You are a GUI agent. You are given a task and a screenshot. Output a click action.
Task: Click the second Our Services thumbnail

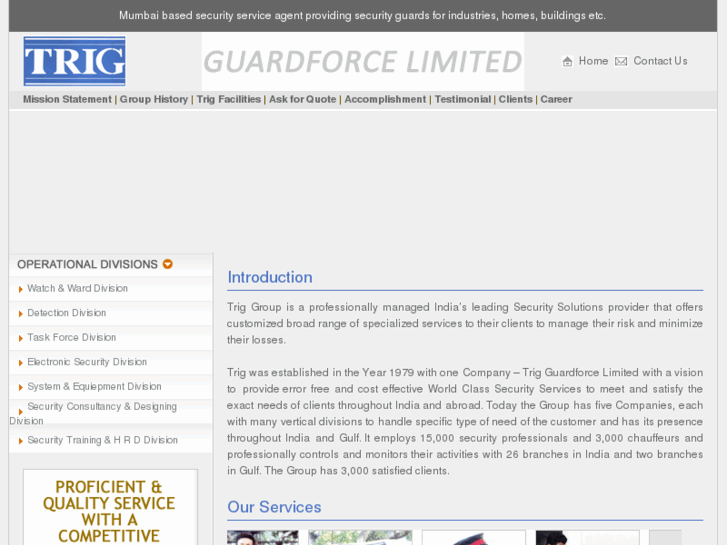coord(360,538)
